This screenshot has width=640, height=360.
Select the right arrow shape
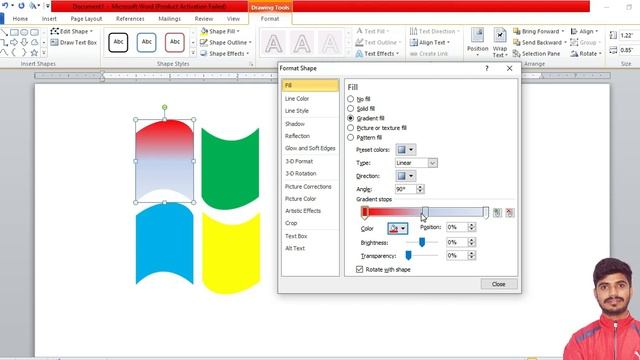(14, 42)
